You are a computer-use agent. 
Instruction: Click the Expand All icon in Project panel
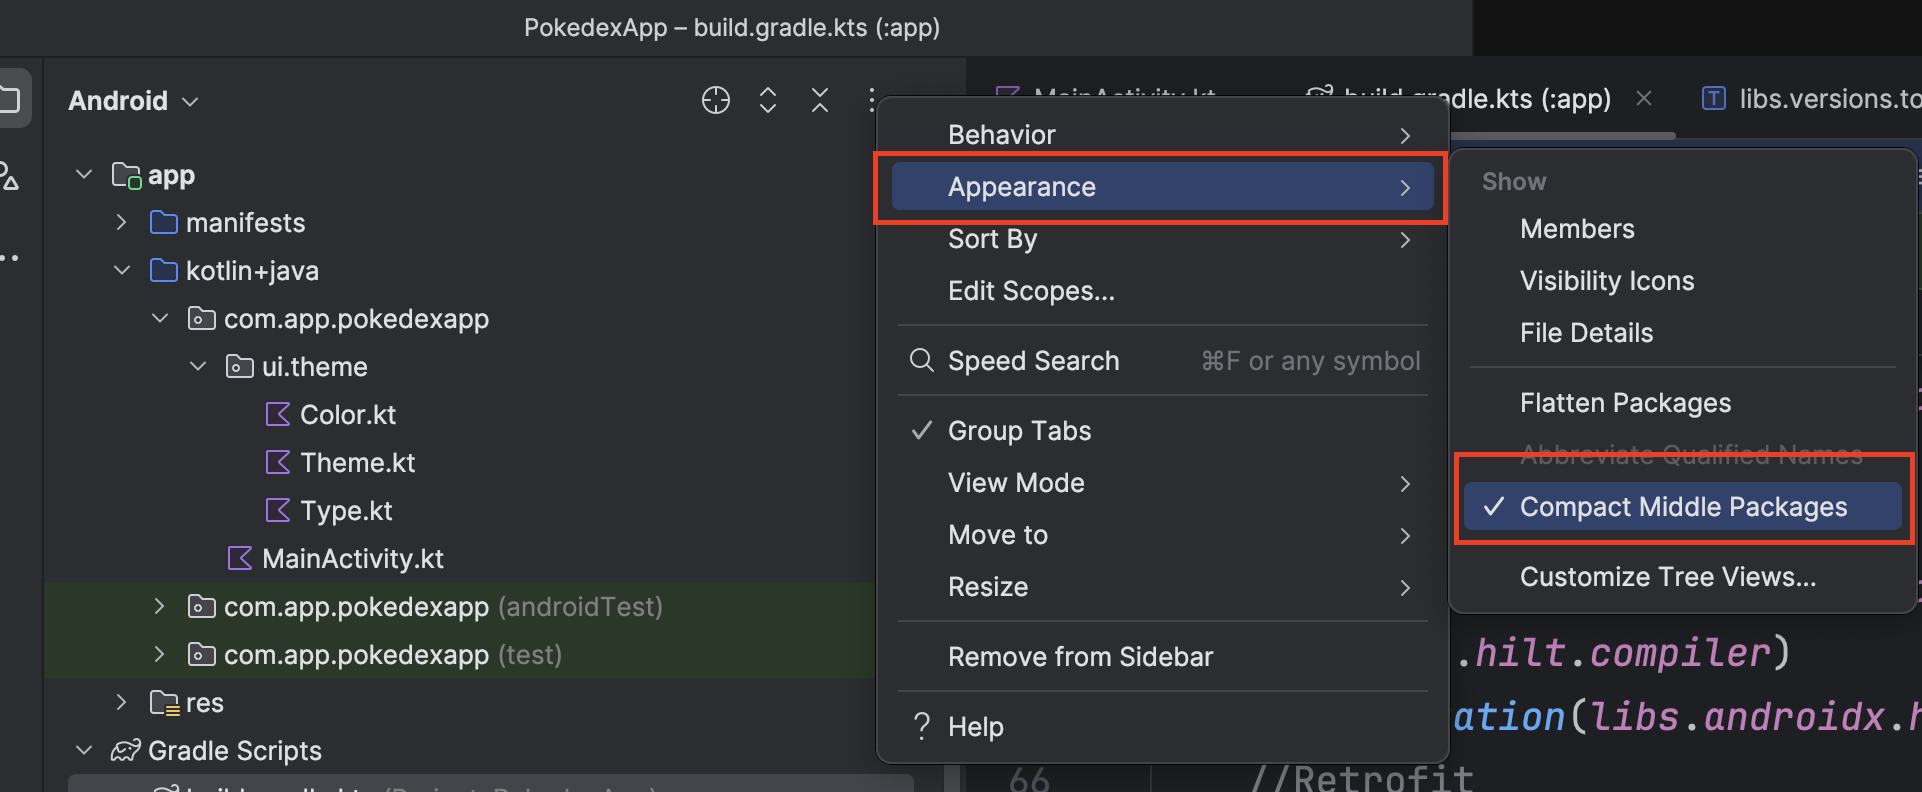tap(768, 100)
